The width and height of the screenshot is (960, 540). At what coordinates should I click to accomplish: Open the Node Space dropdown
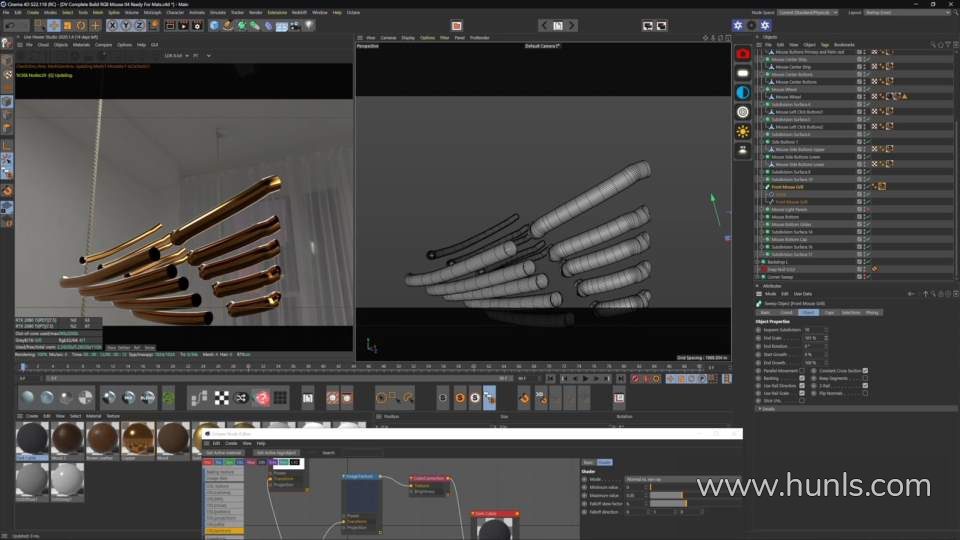coord(808,12)
